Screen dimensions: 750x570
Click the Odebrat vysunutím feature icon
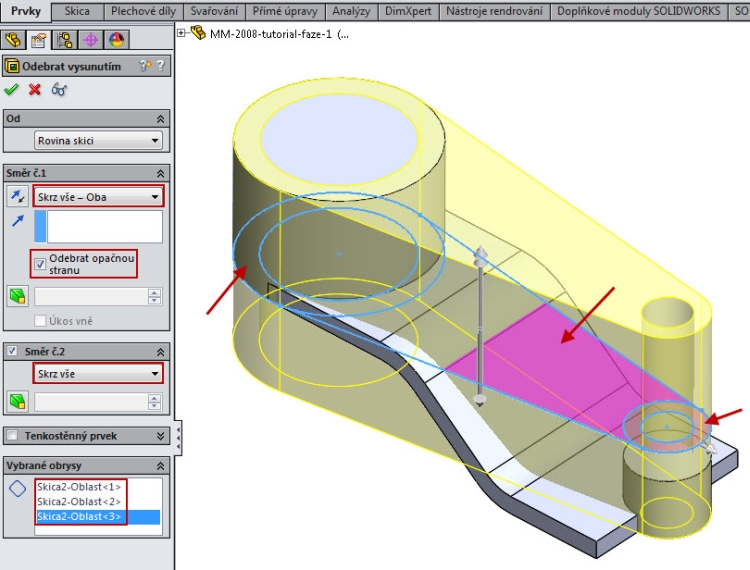12,66
